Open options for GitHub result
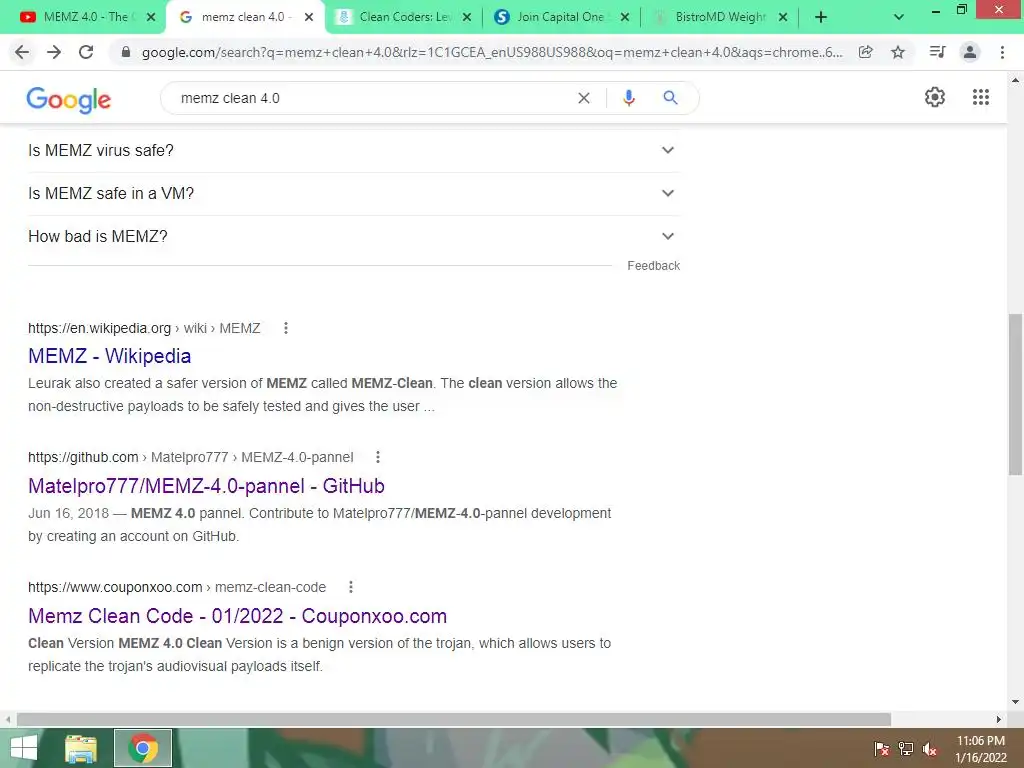 pos(377,457)
